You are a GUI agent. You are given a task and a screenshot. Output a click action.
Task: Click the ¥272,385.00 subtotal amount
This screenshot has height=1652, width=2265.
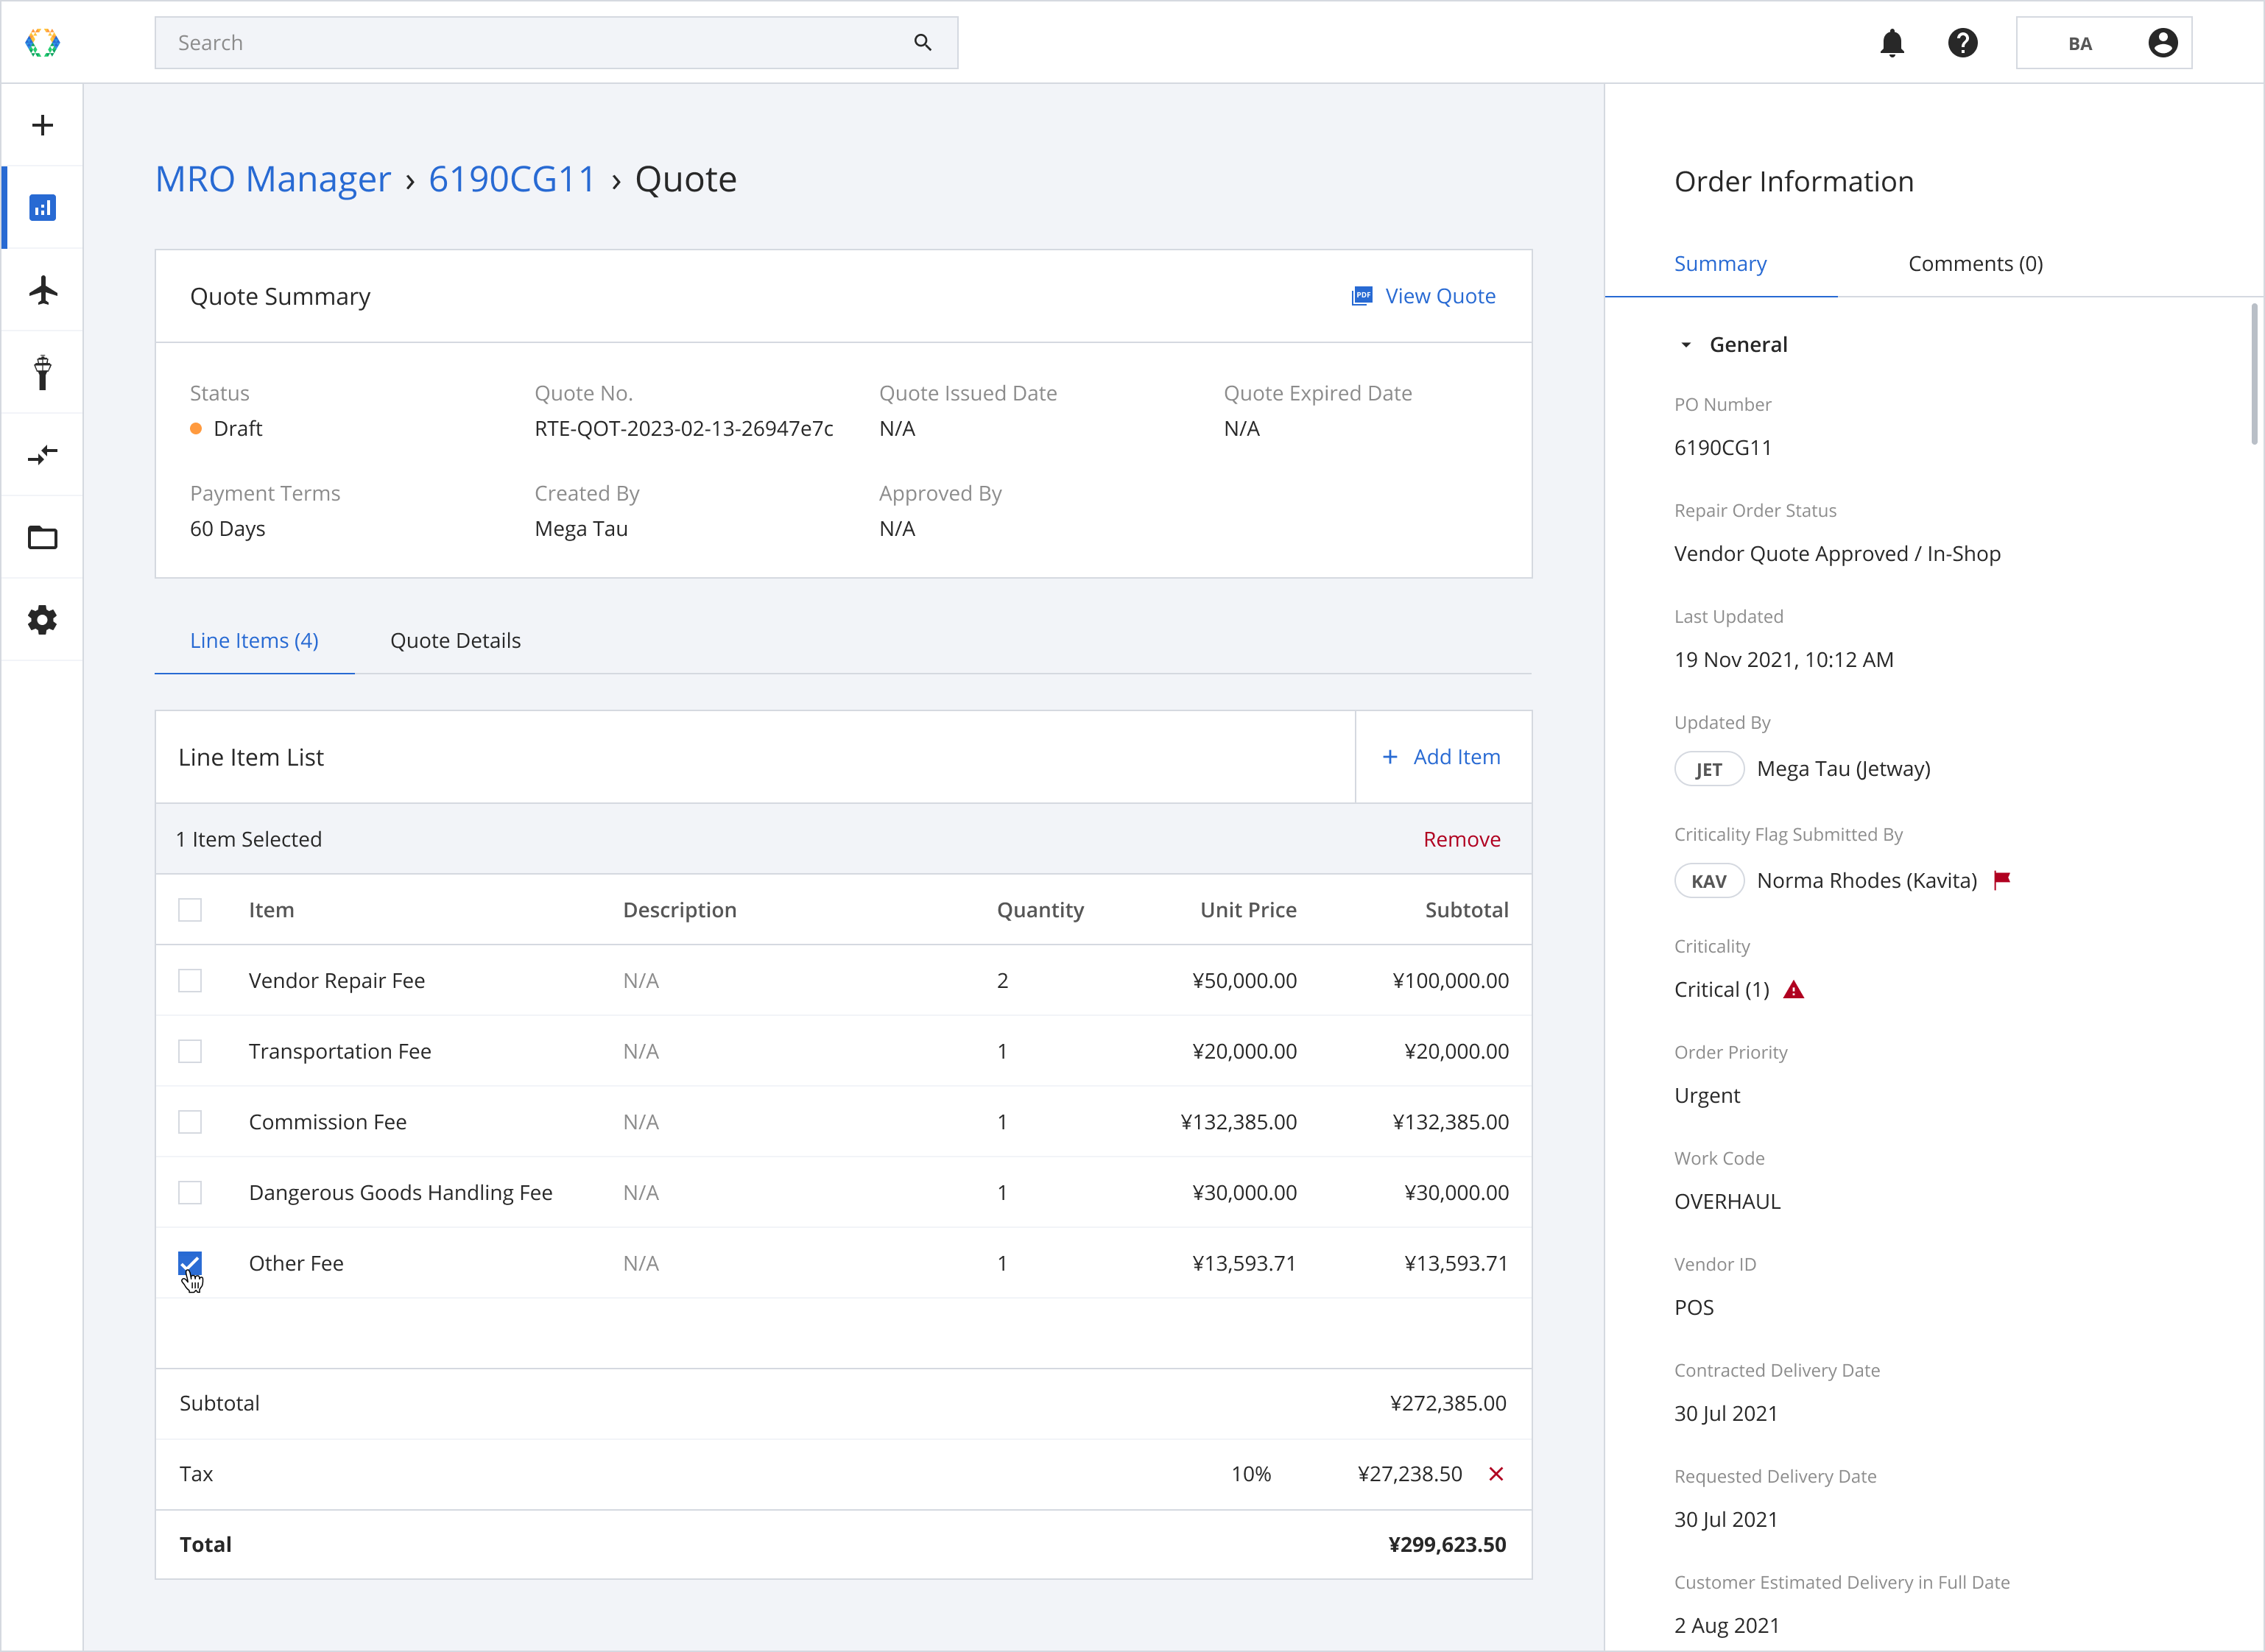click(x=1448, y=1404)
